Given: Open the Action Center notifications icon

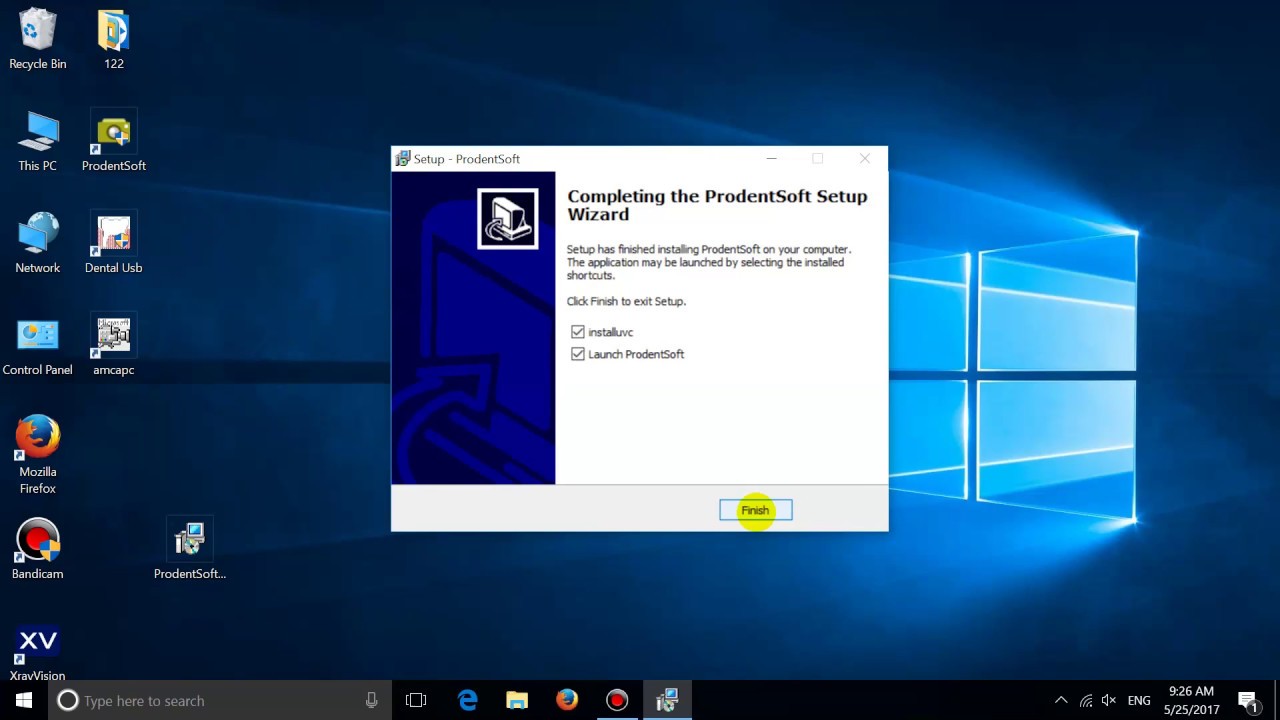Looking at the screenshot, I should [x=1247, y=701].
